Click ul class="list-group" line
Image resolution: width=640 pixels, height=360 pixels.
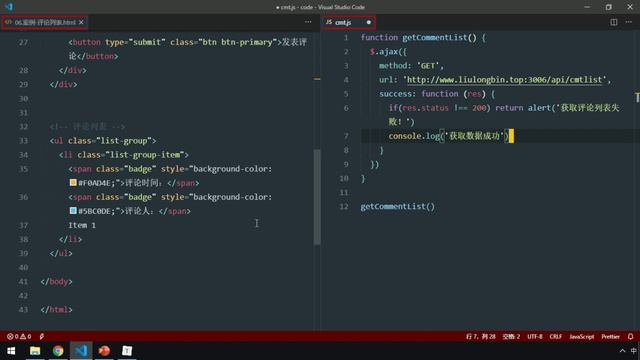click(x=103, y=141)
